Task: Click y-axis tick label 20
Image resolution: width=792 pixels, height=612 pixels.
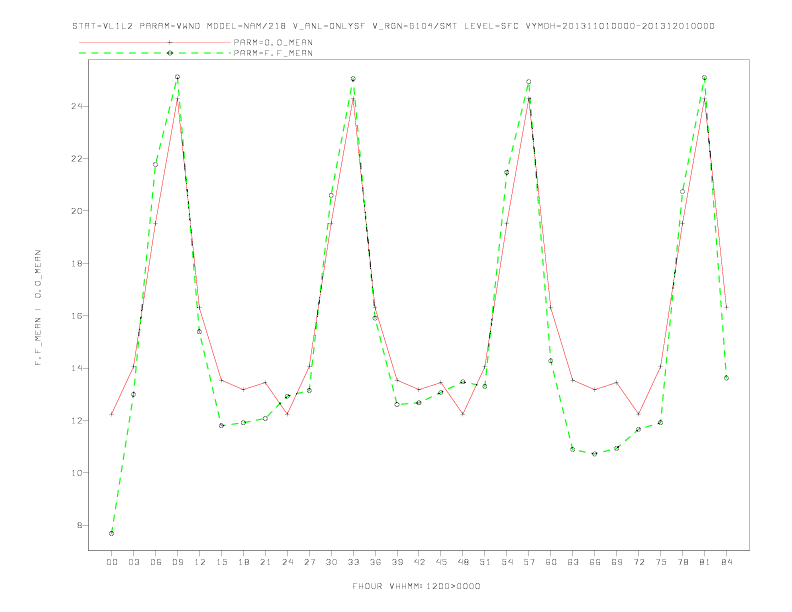Action: pos(77,211)
